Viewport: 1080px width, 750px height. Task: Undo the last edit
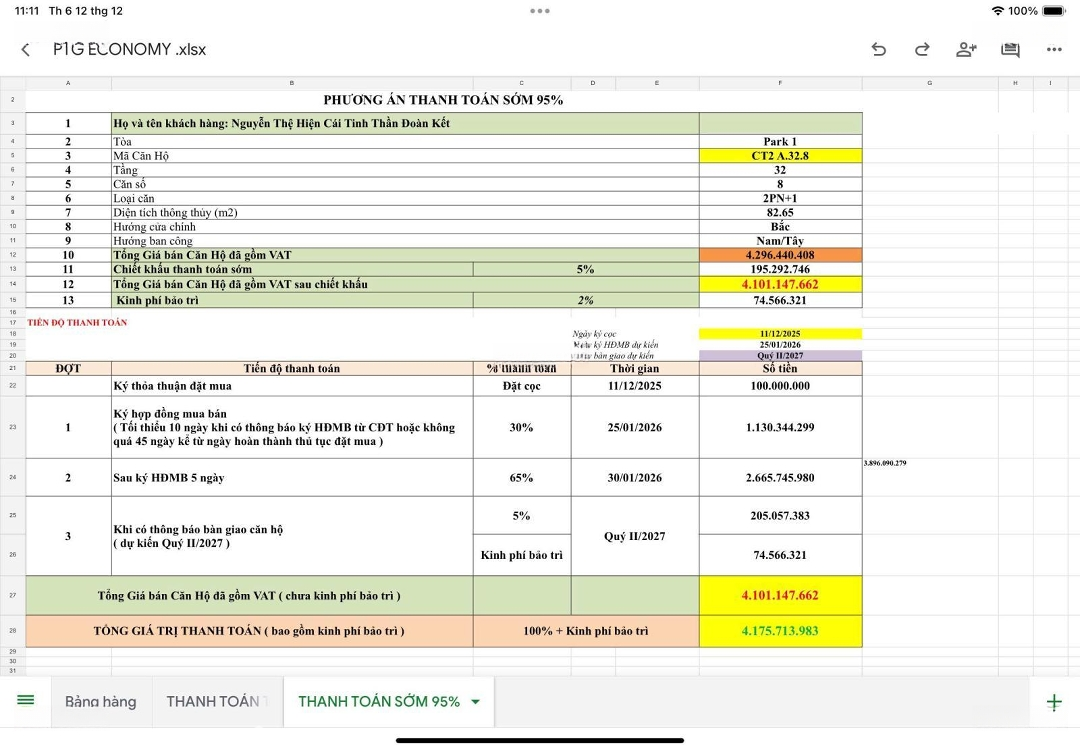(x=878, y=50)
